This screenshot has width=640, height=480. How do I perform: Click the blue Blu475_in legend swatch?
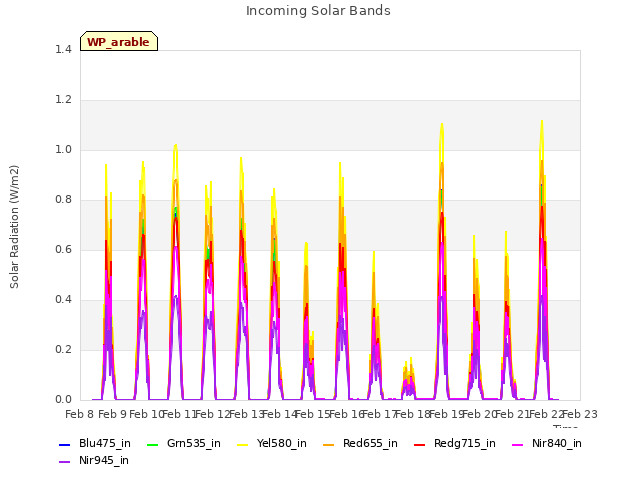pyautogui.click(x=64, y=444)
